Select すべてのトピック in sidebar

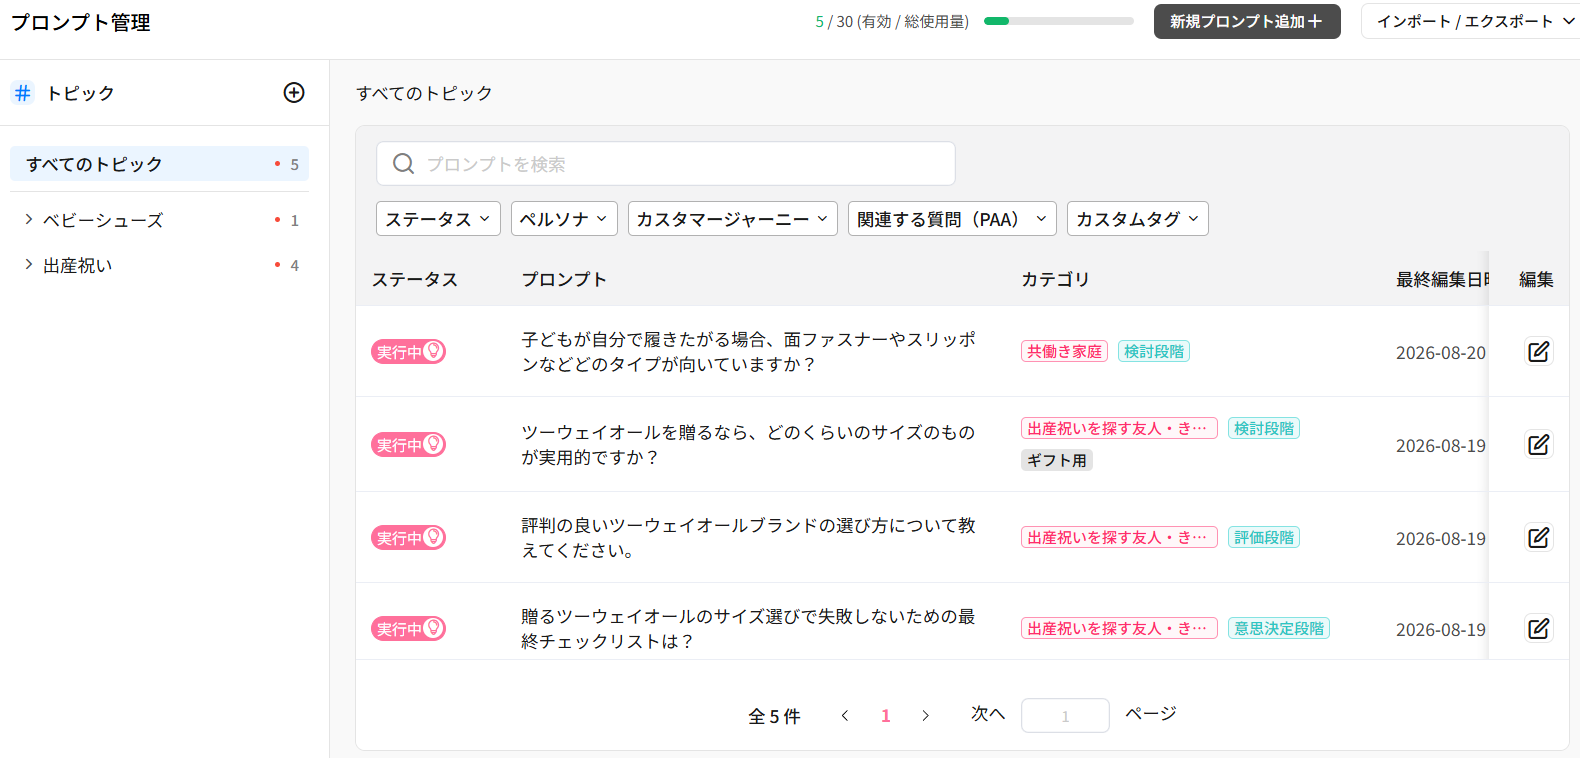159,164
